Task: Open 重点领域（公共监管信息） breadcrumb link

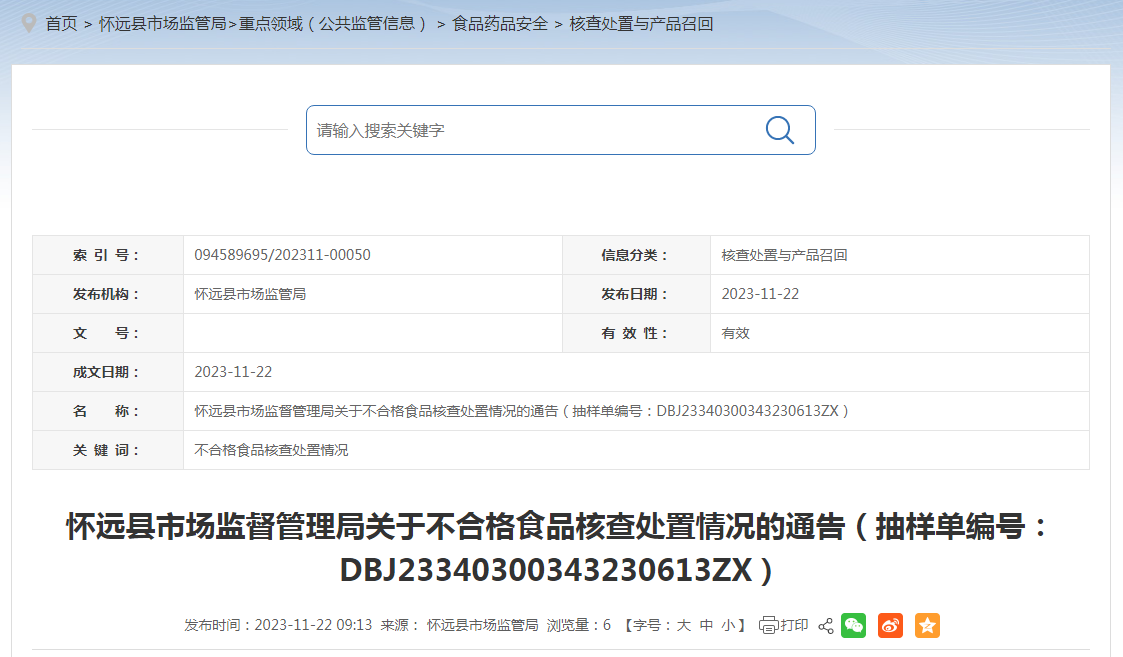Action: [334, 24]
